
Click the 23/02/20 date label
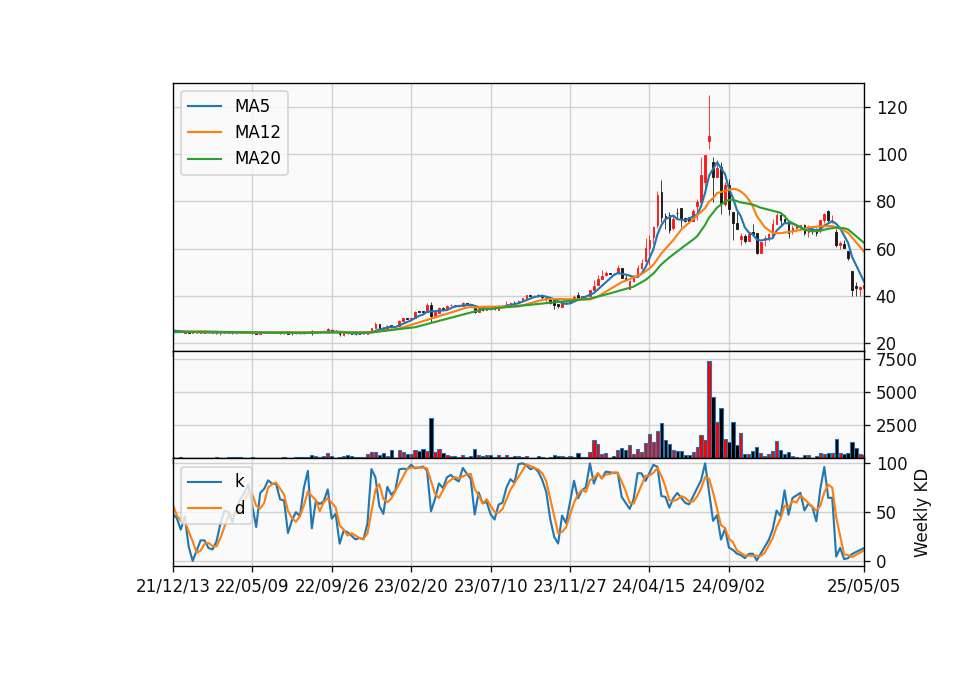[x=411, y=586]
